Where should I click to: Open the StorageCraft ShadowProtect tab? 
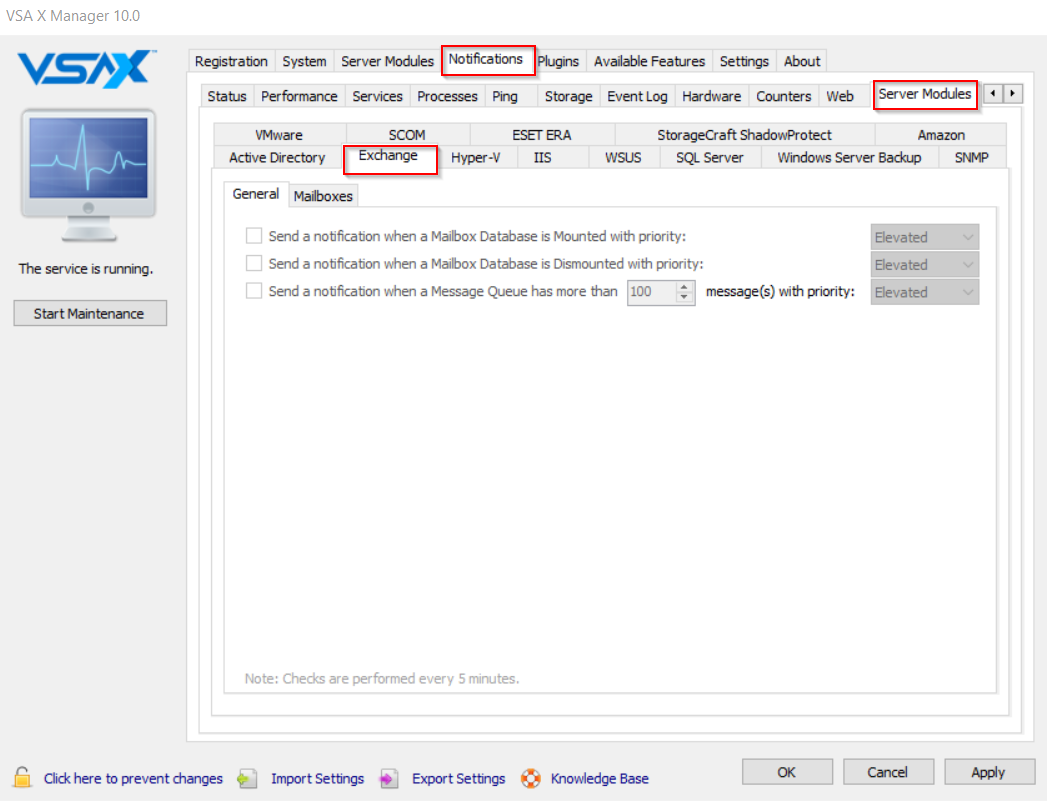744,135
